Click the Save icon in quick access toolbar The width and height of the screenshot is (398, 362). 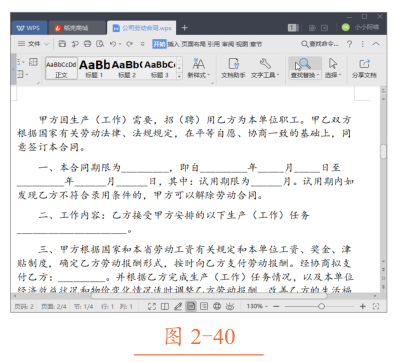coord(62,44)
